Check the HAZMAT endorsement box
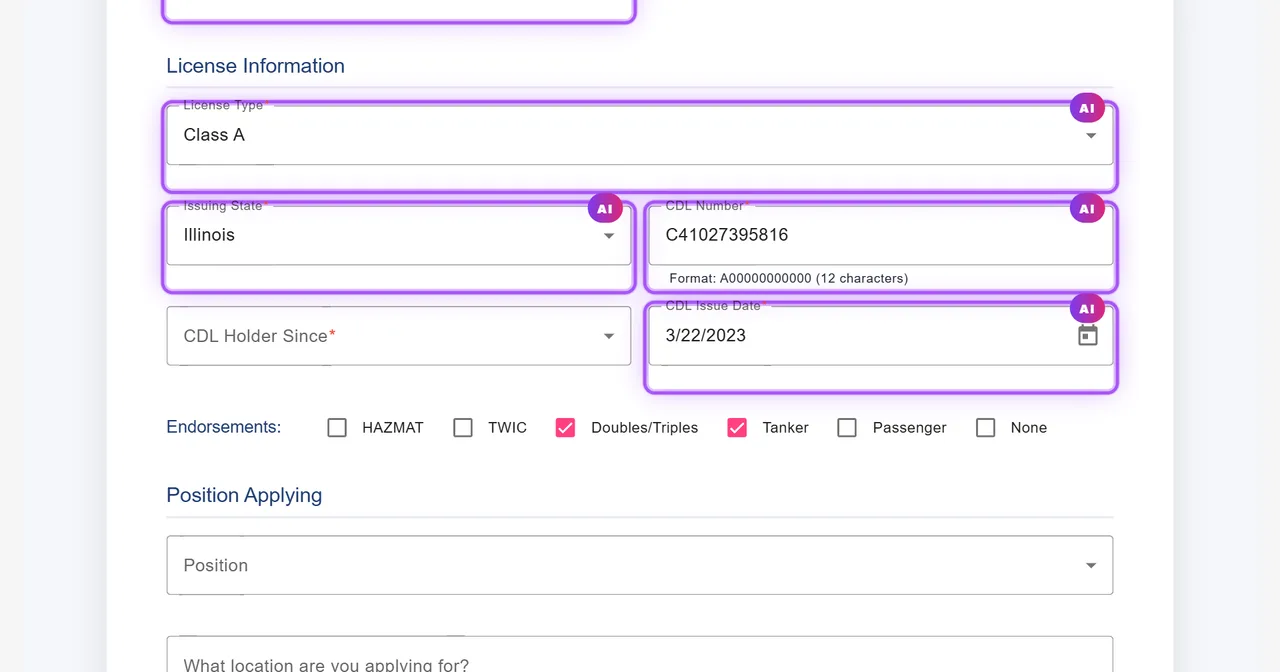 click(337, 428)
